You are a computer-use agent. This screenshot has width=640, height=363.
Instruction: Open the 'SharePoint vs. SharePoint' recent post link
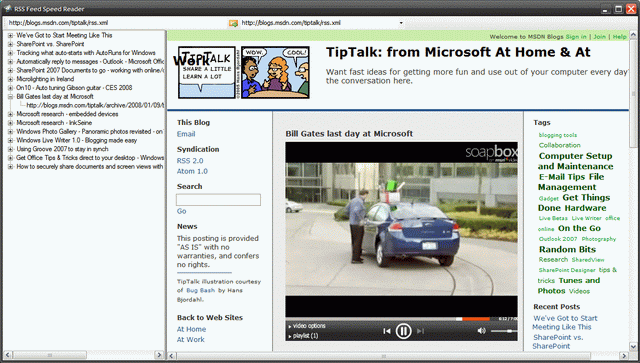558,342
